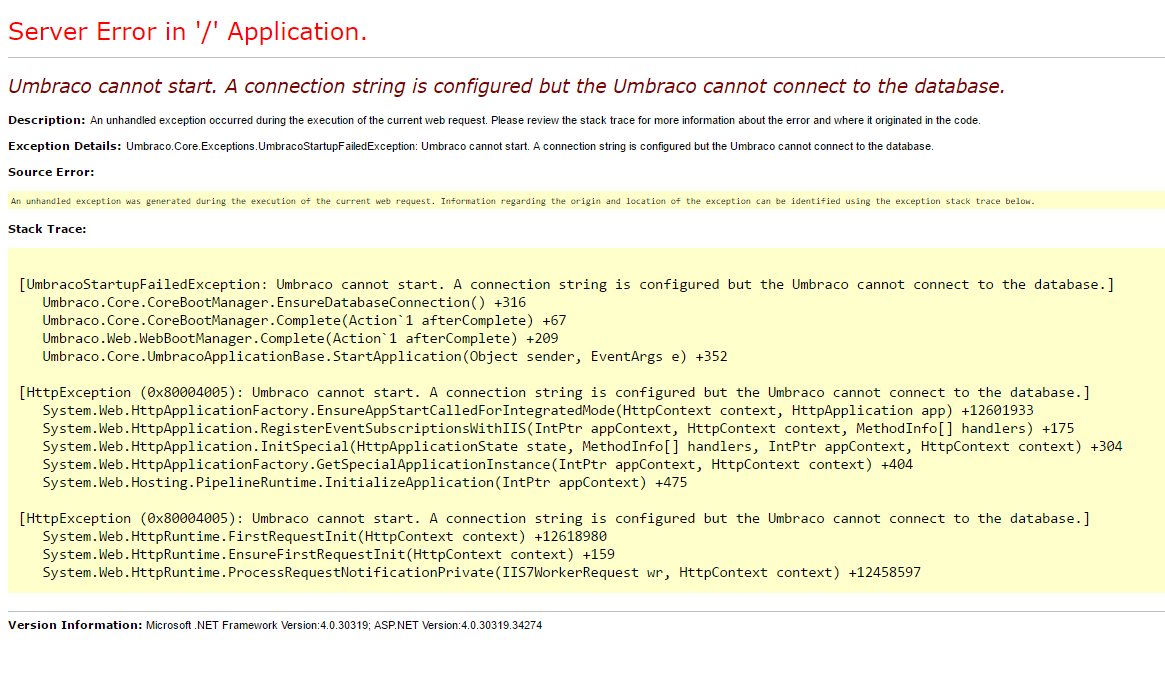Click the "Stack Trace:" label
1165x695 pixels.
(47, 229)
